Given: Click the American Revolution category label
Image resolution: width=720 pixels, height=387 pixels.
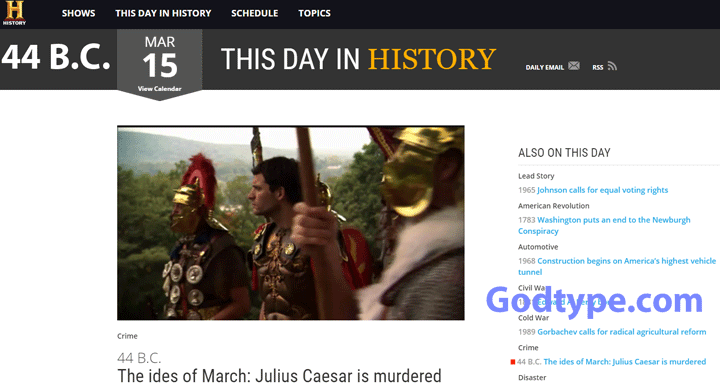Looking at the screenshot, I should [554, 206].
